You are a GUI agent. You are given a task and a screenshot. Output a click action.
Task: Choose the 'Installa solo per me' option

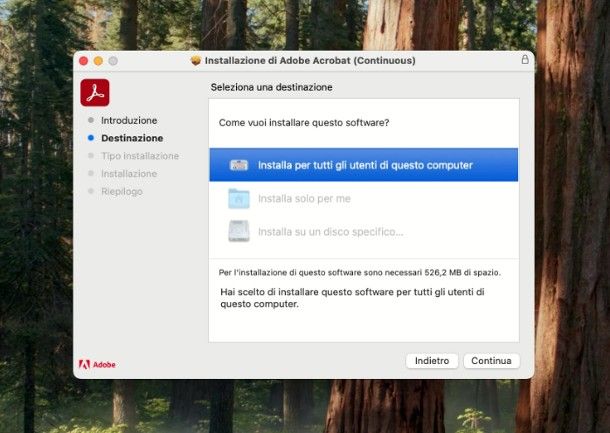coord(304,199)
